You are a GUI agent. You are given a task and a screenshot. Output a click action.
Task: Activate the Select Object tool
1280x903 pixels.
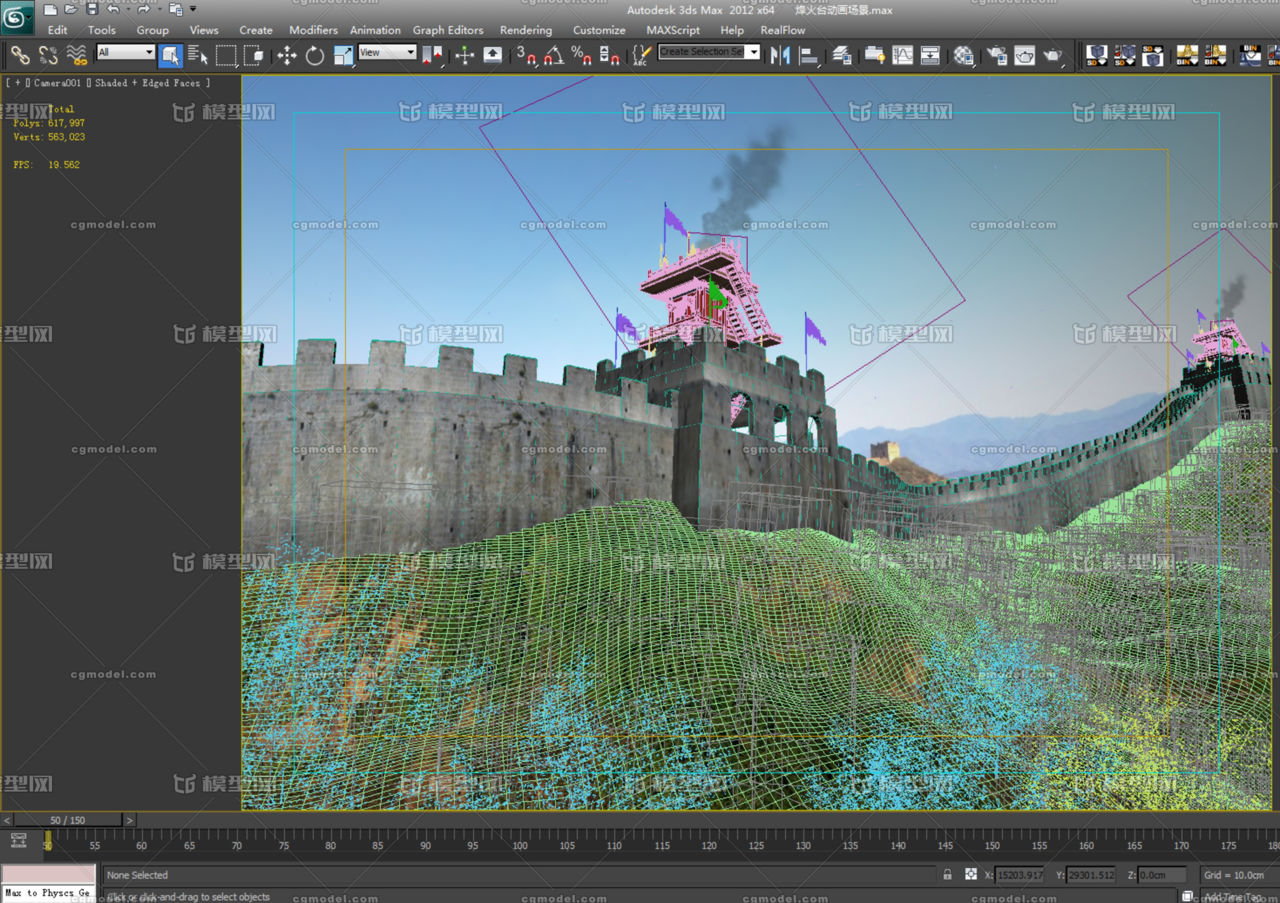click(x=170, y=55)
